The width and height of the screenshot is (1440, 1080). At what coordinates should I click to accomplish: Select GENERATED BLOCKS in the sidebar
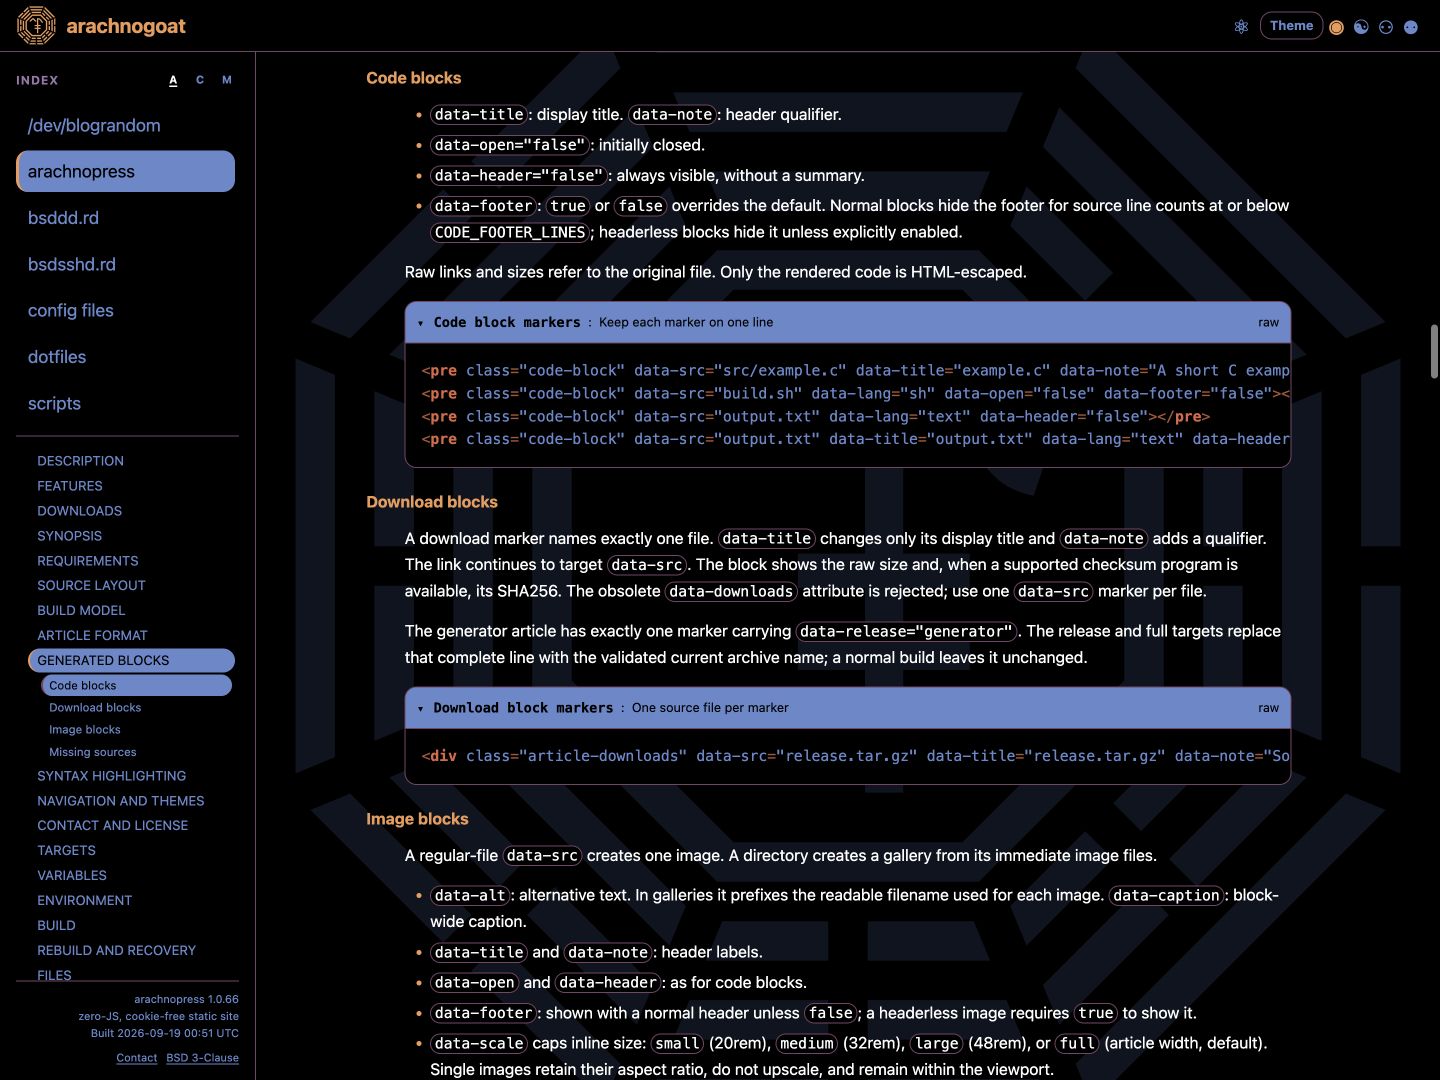point(132,660)
